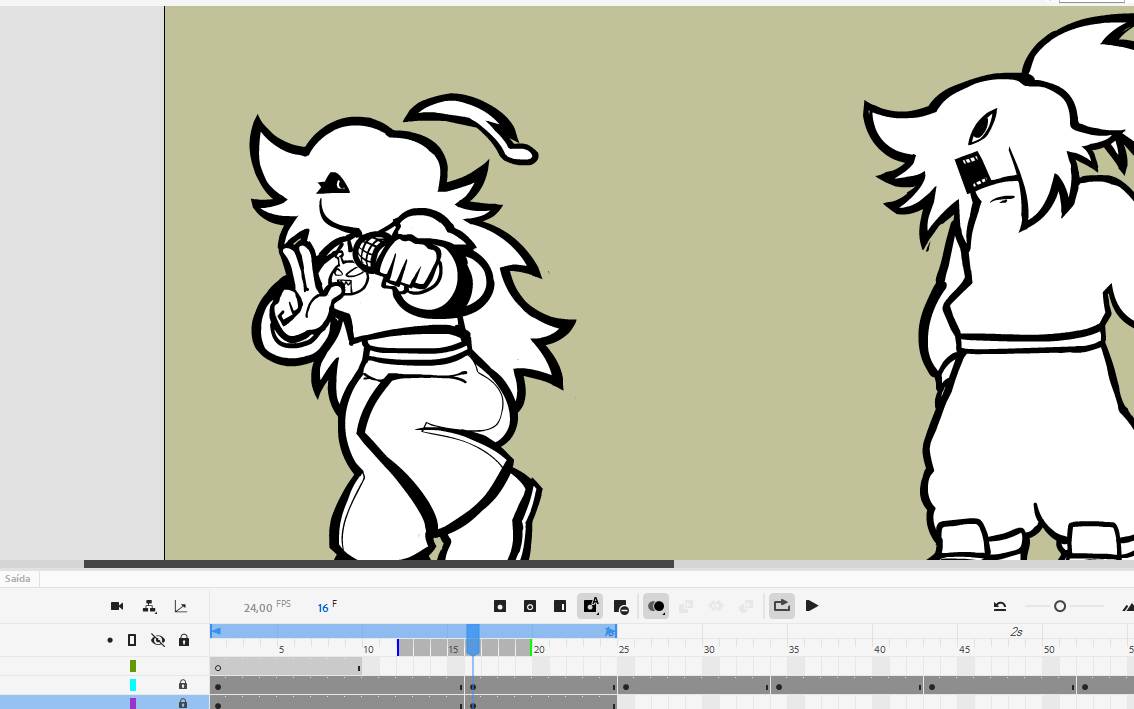Toggle the loop playback button
The width and height of the screenshot is (1134, 709).
click(x=781, y=606)
